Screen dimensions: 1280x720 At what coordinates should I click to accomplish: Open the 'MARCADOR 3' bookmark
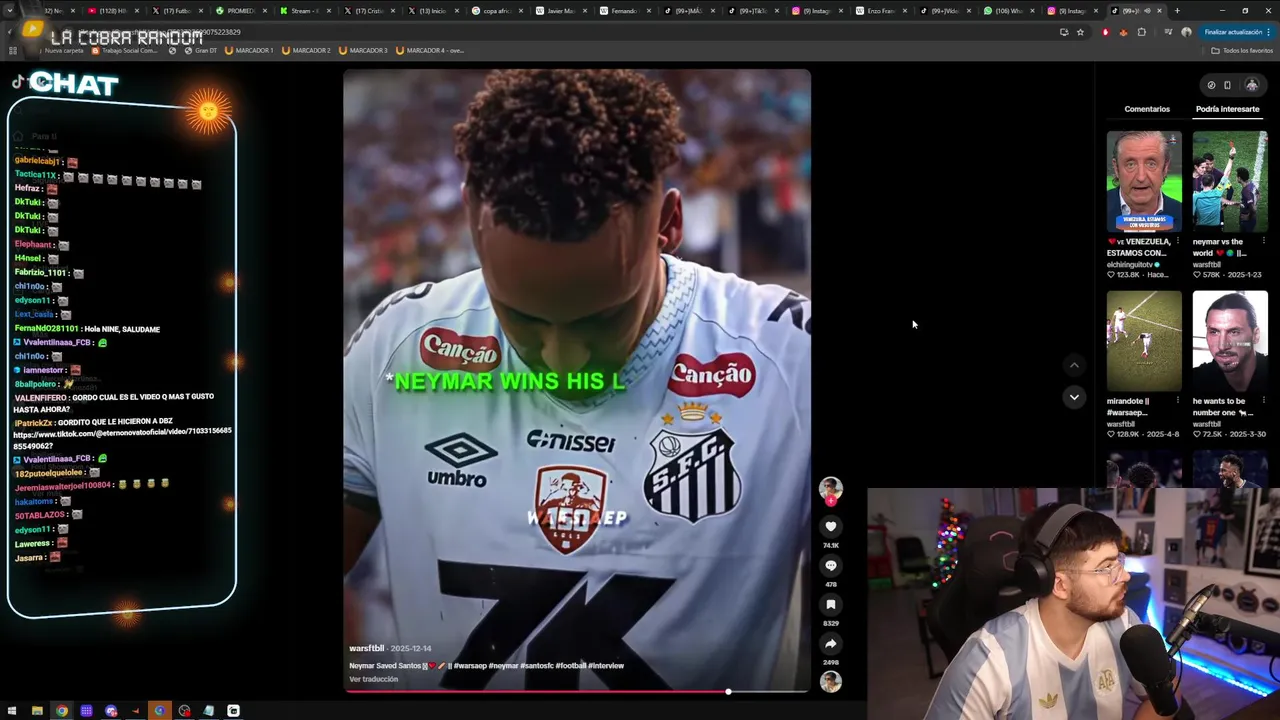click(x=363, y=50)
